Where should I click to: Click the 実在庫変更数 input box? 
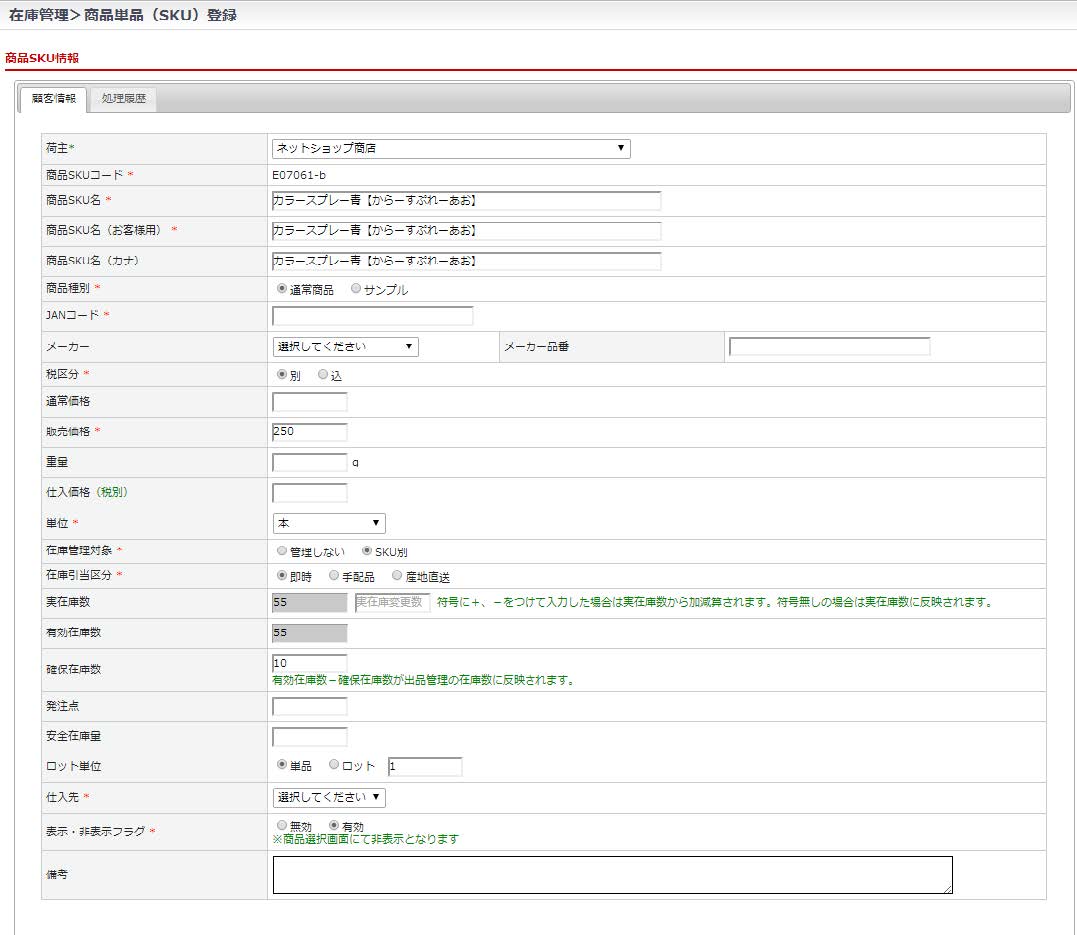coord(392,603)
